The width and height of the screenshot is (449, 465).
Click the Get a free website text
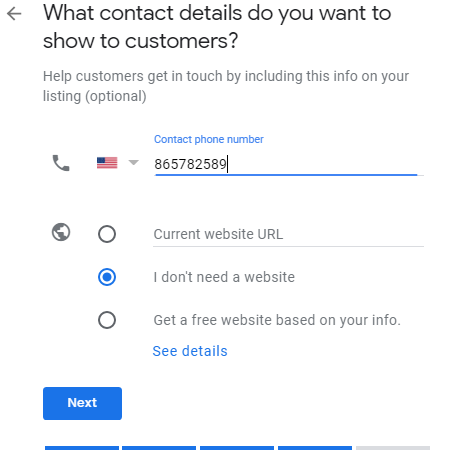tap(277, 320)
